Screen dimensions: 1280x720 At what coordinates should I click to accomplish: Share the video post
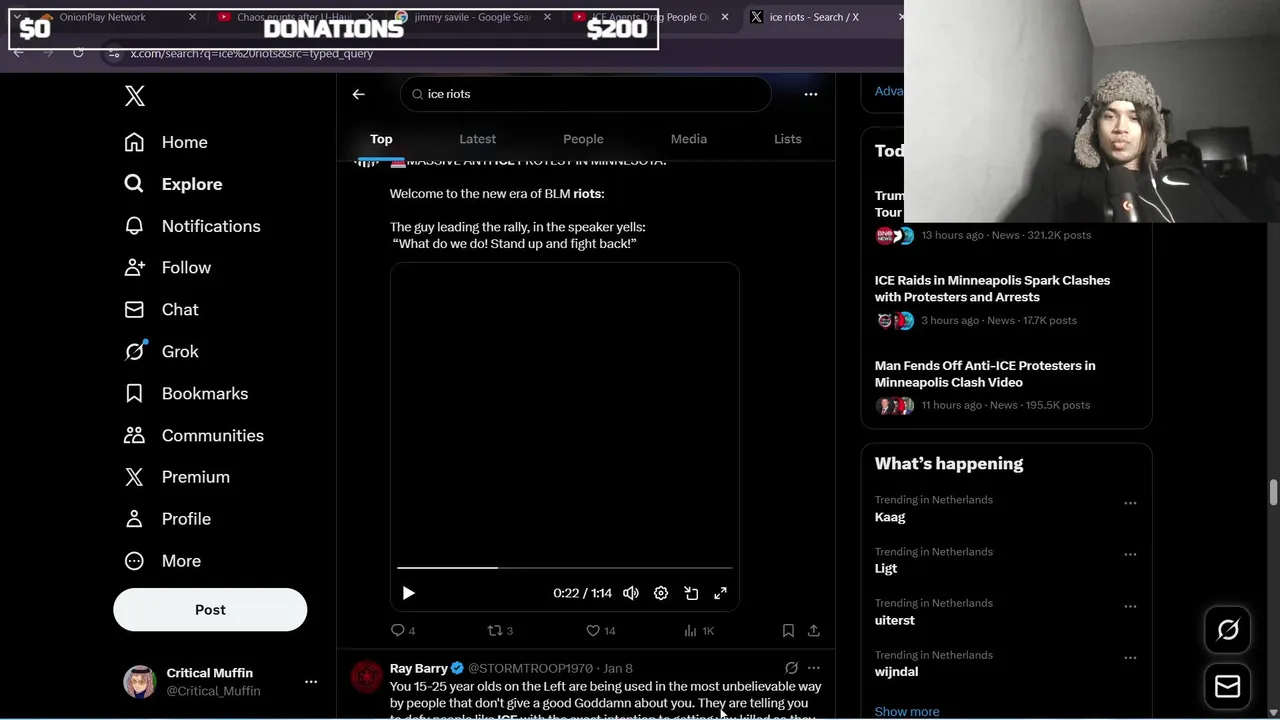click(814, 631)
